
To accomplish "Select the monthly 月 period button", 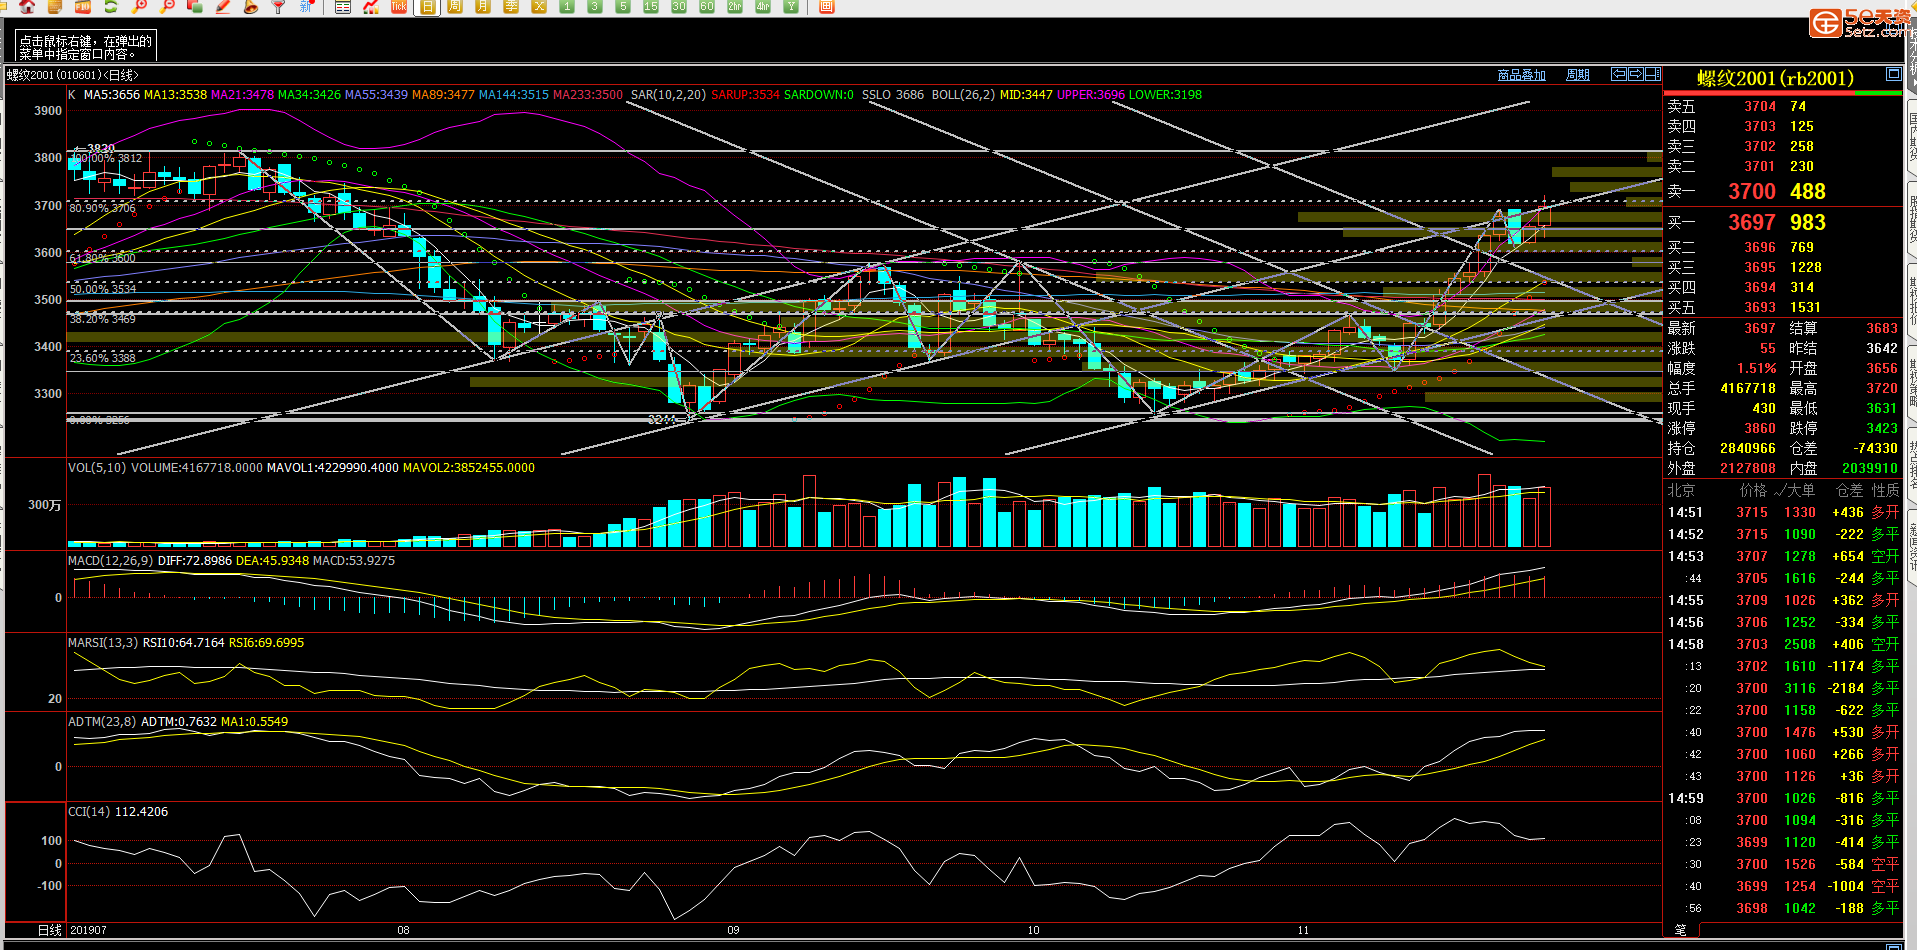I will (483, 6).
